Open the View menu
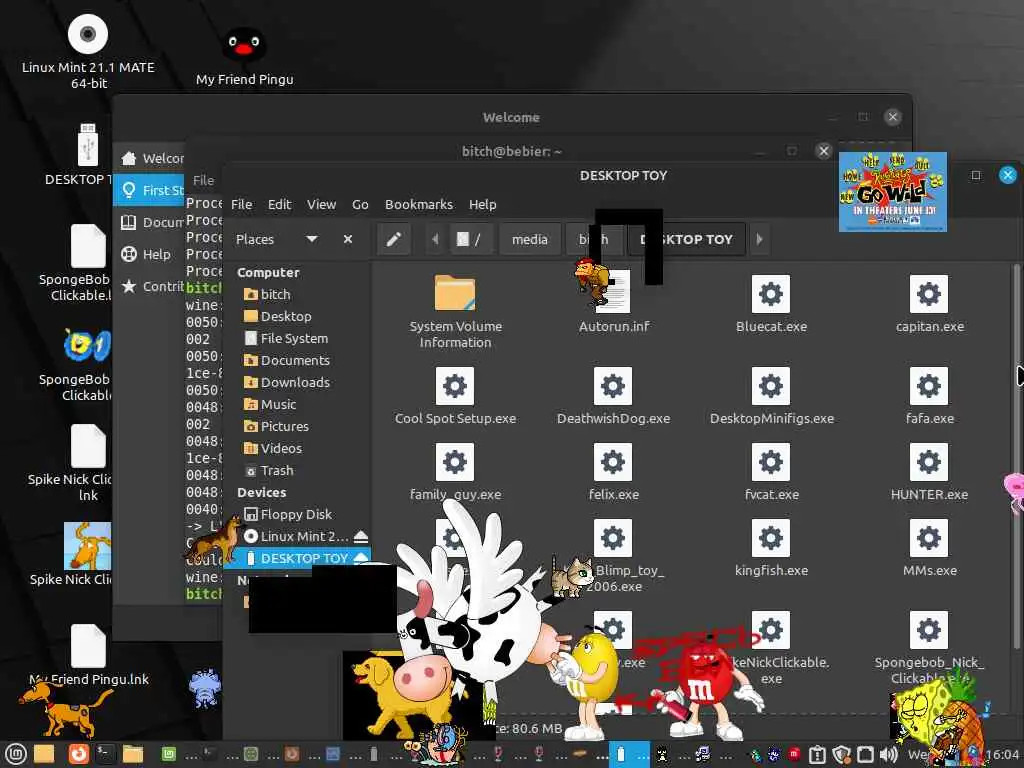This screenshot has width=1024, height=768. click(x=321, y=204)
